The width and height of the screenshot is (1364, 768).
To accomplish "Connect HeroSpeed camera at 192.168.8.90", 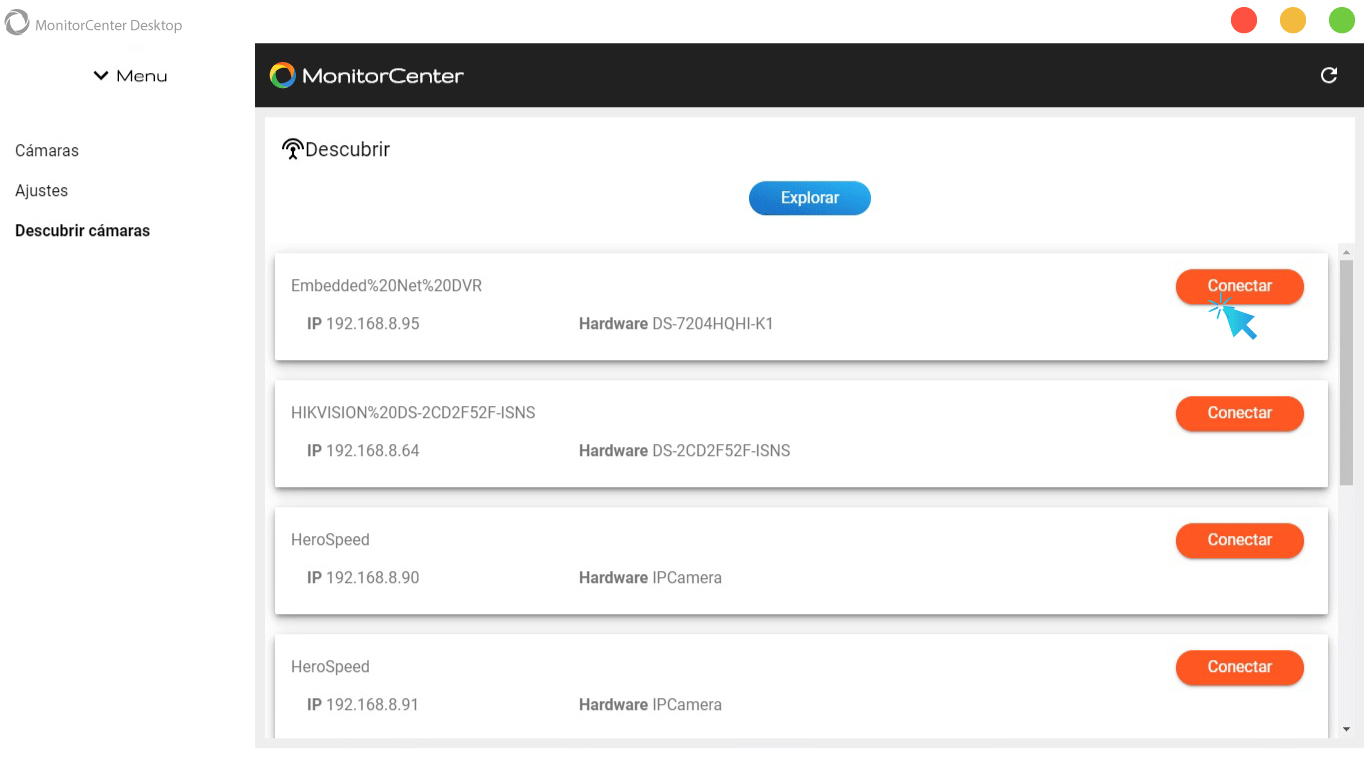I will (x=1240, y=540).
